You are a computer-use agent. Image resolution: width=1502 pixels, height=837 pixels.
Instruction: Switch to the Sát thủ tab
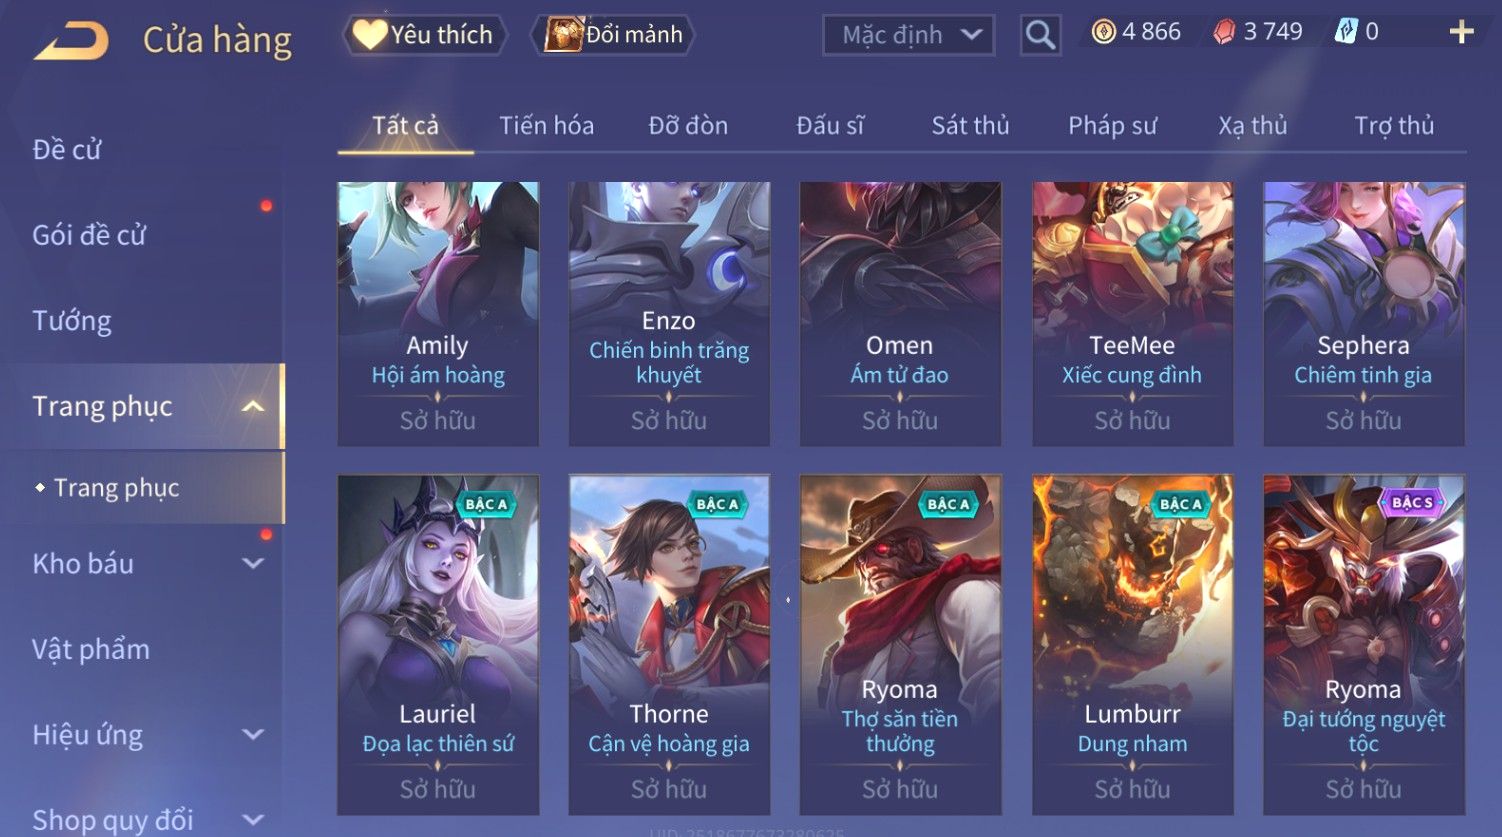(970, 125)
